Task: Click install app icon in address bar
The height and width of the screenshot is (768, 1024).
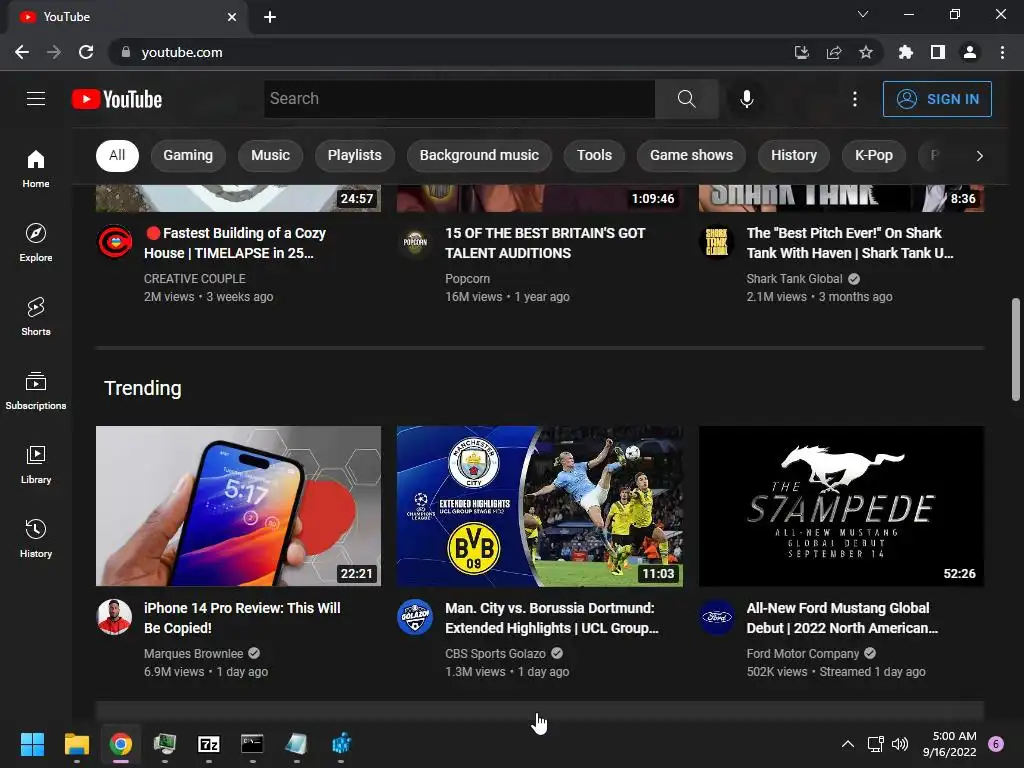Action: (802, 52)
